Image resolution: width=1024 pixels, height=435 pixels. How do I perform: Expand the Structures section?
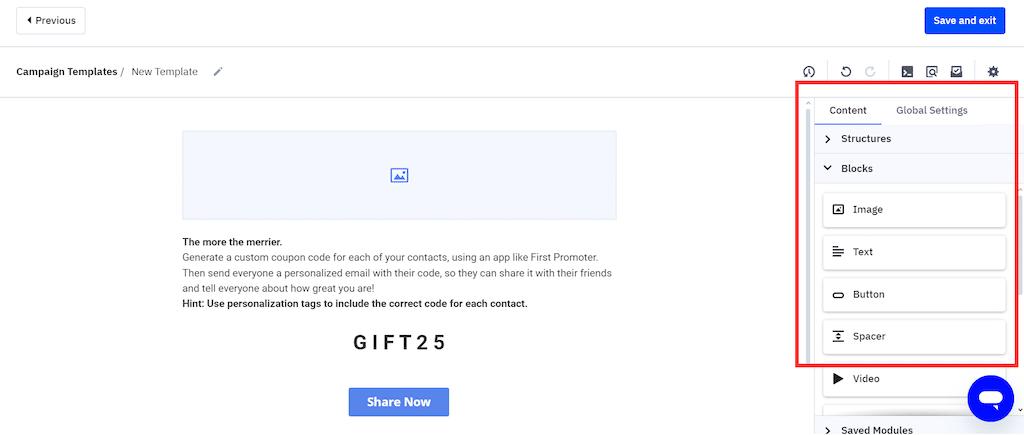[x=865, y=139]
